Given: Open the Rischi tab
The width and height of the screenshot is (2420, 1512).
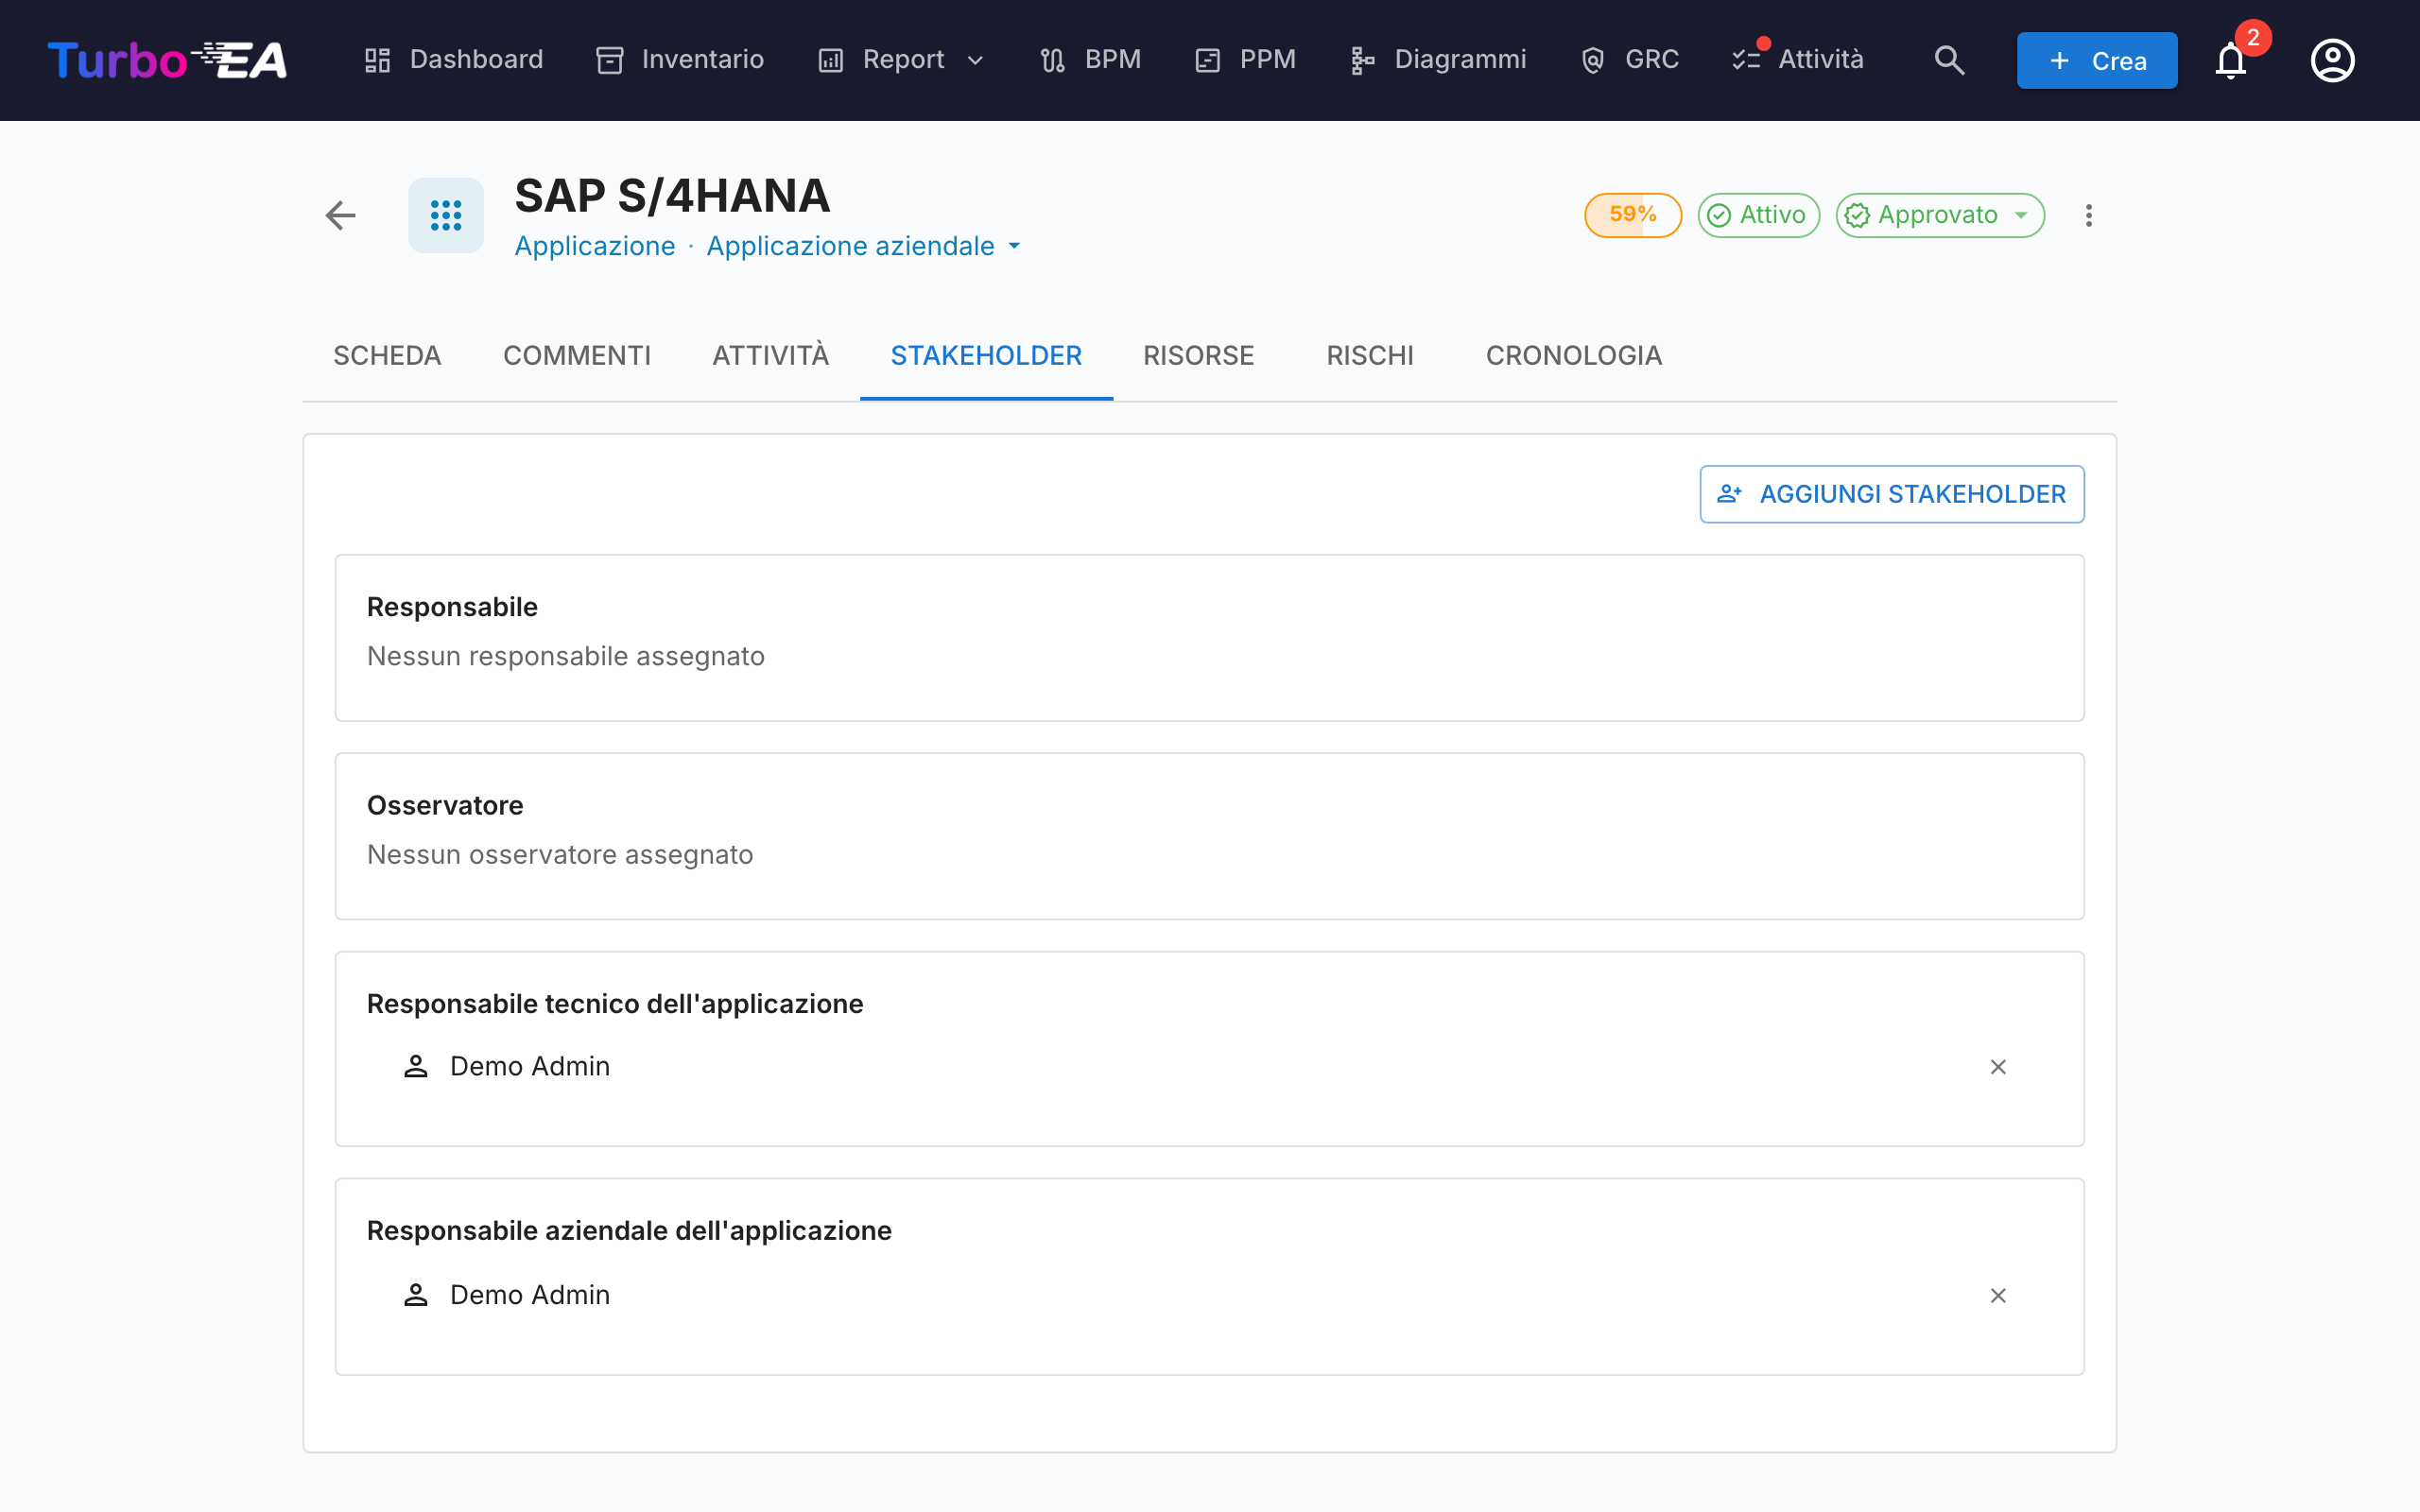Looking at the screenshot, I should point(1370,356).
